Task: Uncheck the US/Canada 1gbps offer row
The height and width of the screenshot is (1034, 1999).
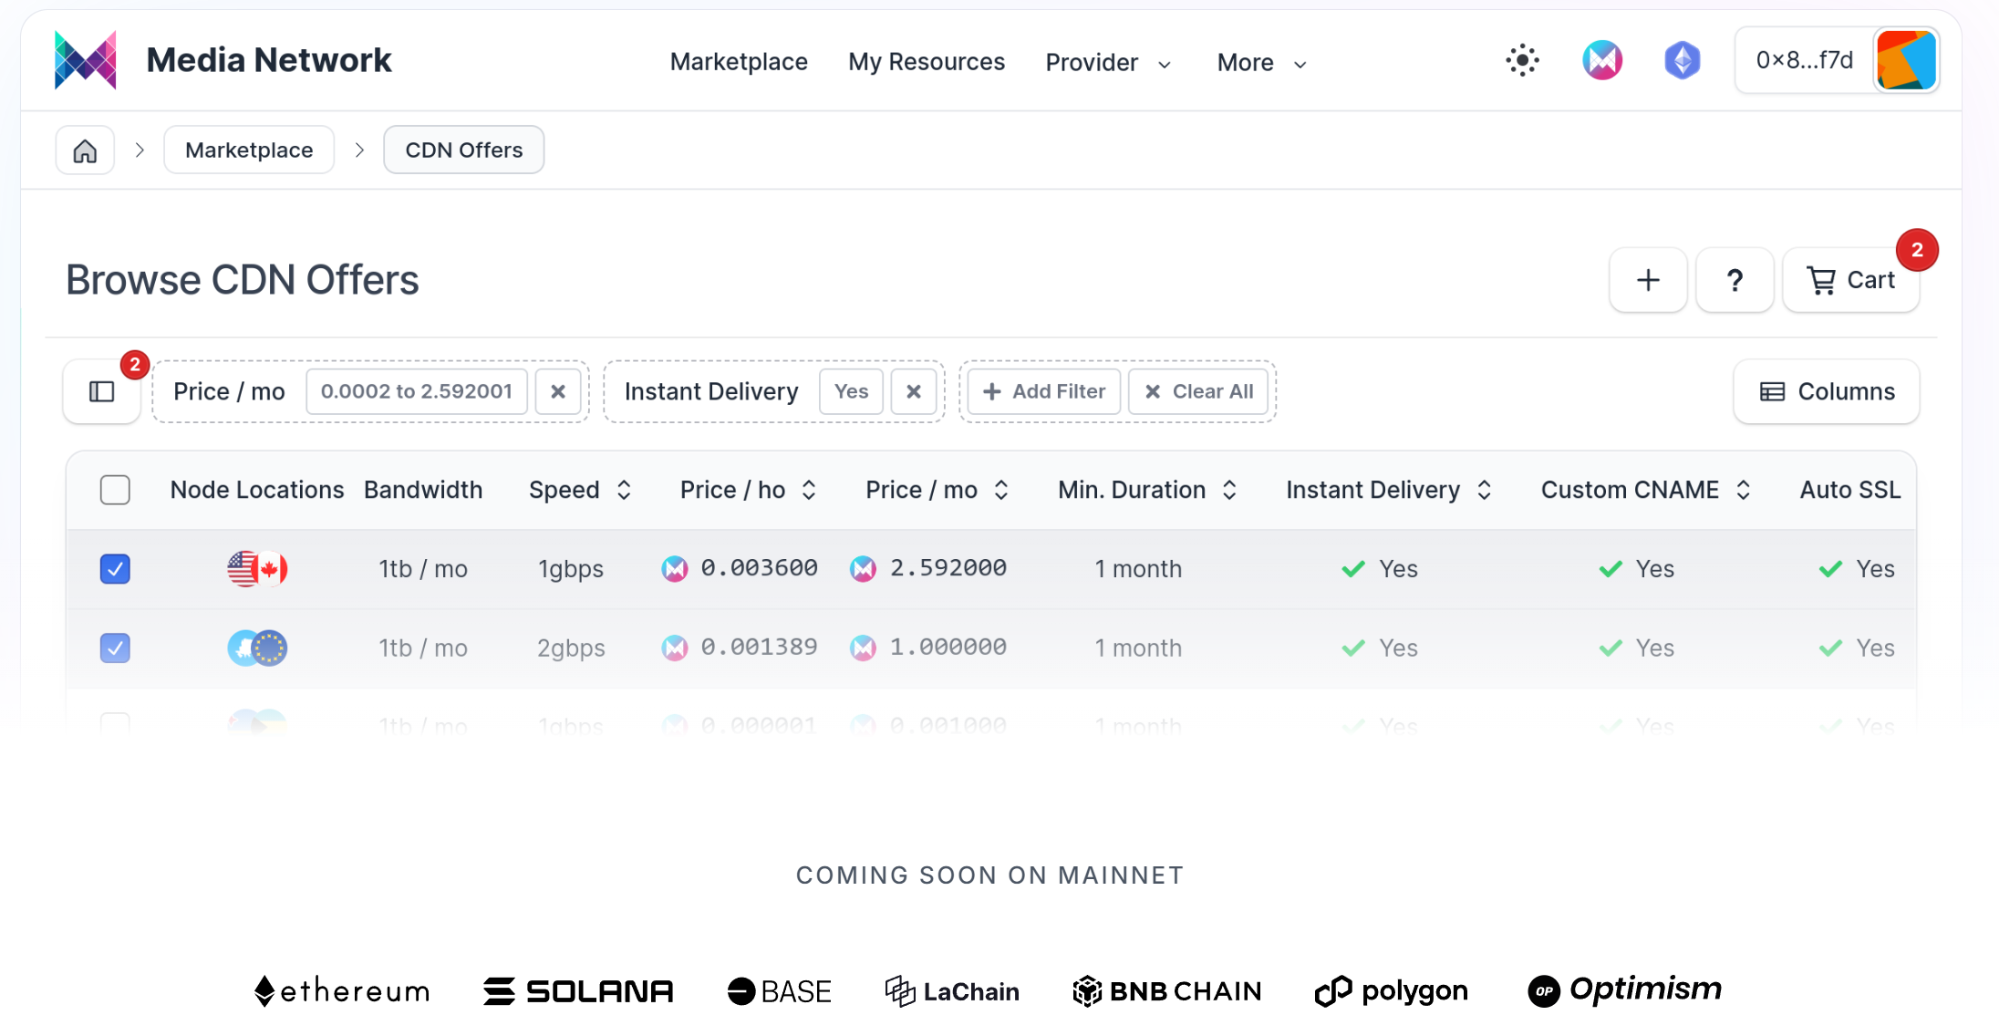Action: pyautogui.click(x=115, y=569)
